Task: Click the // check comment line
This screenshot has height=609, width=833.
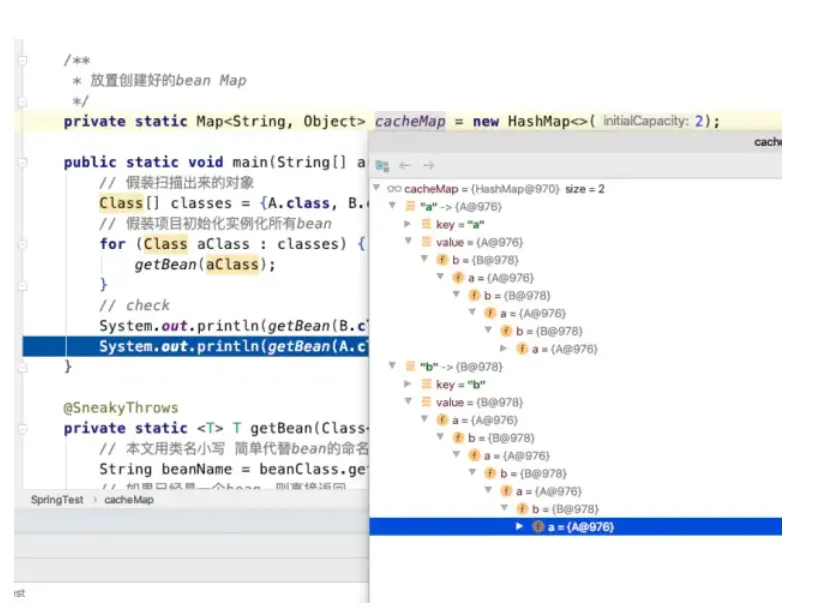Action: 134,306
